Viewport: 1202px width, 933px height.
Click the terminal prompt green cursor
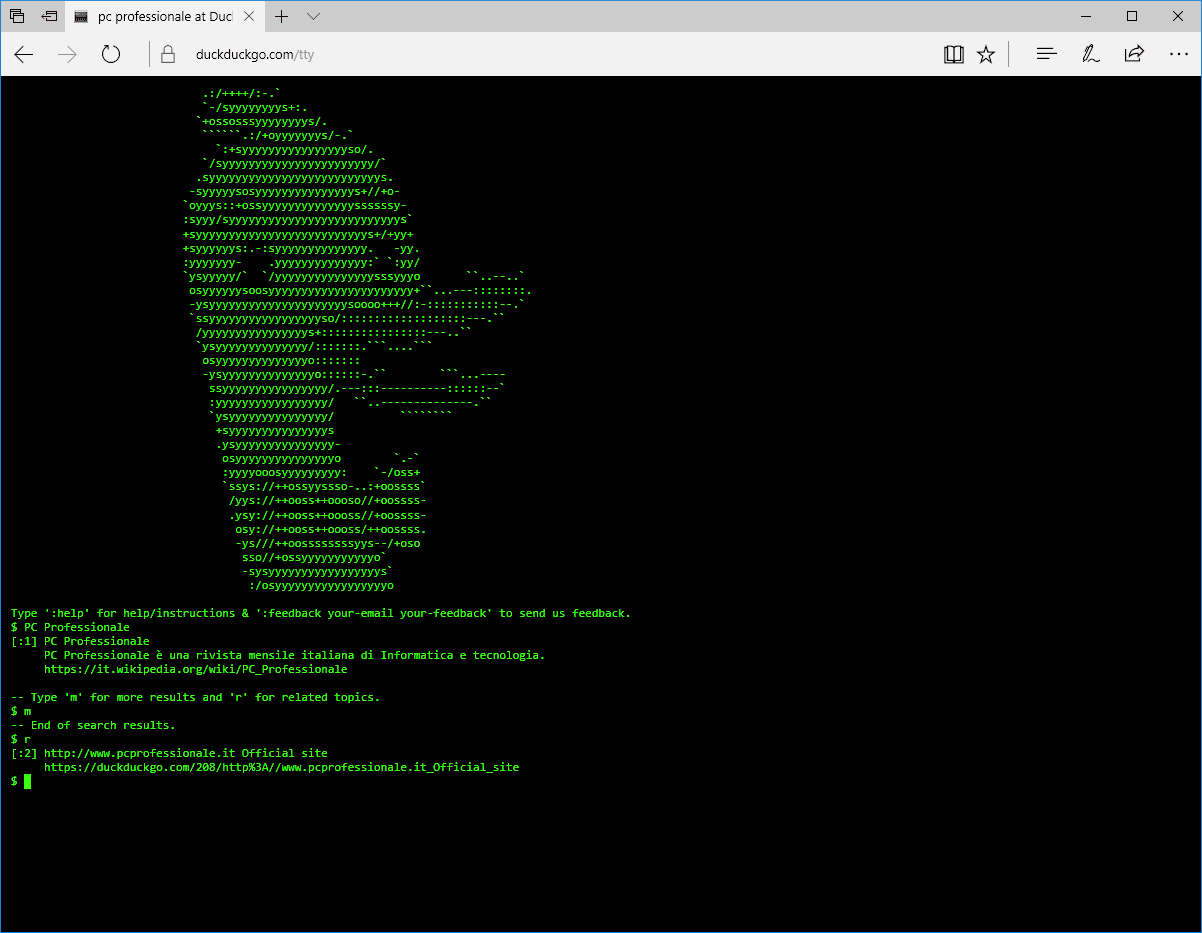(x=28, y=781)
